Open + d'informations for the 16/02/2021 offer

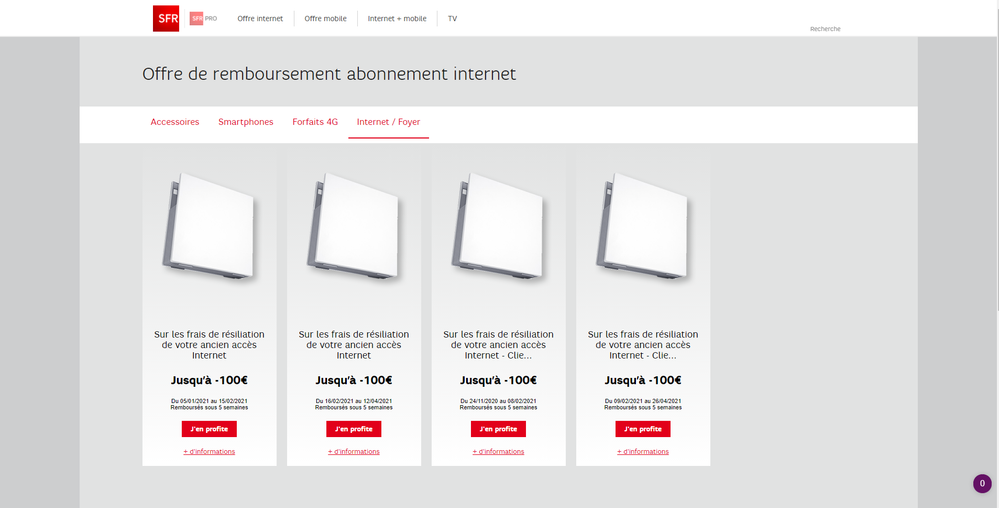[354, 452]
